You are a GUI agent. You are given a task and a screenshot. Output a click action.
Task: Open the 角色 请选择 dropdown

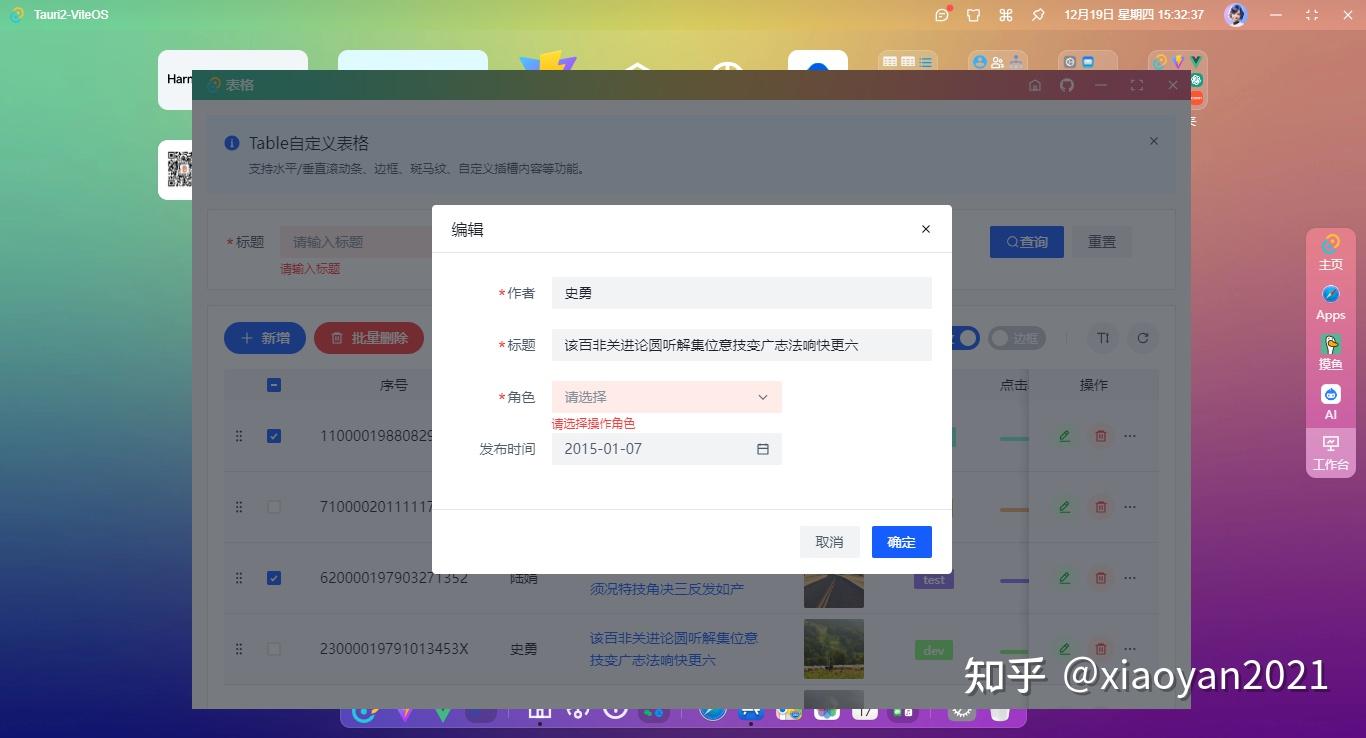click(x=665, y=397)
